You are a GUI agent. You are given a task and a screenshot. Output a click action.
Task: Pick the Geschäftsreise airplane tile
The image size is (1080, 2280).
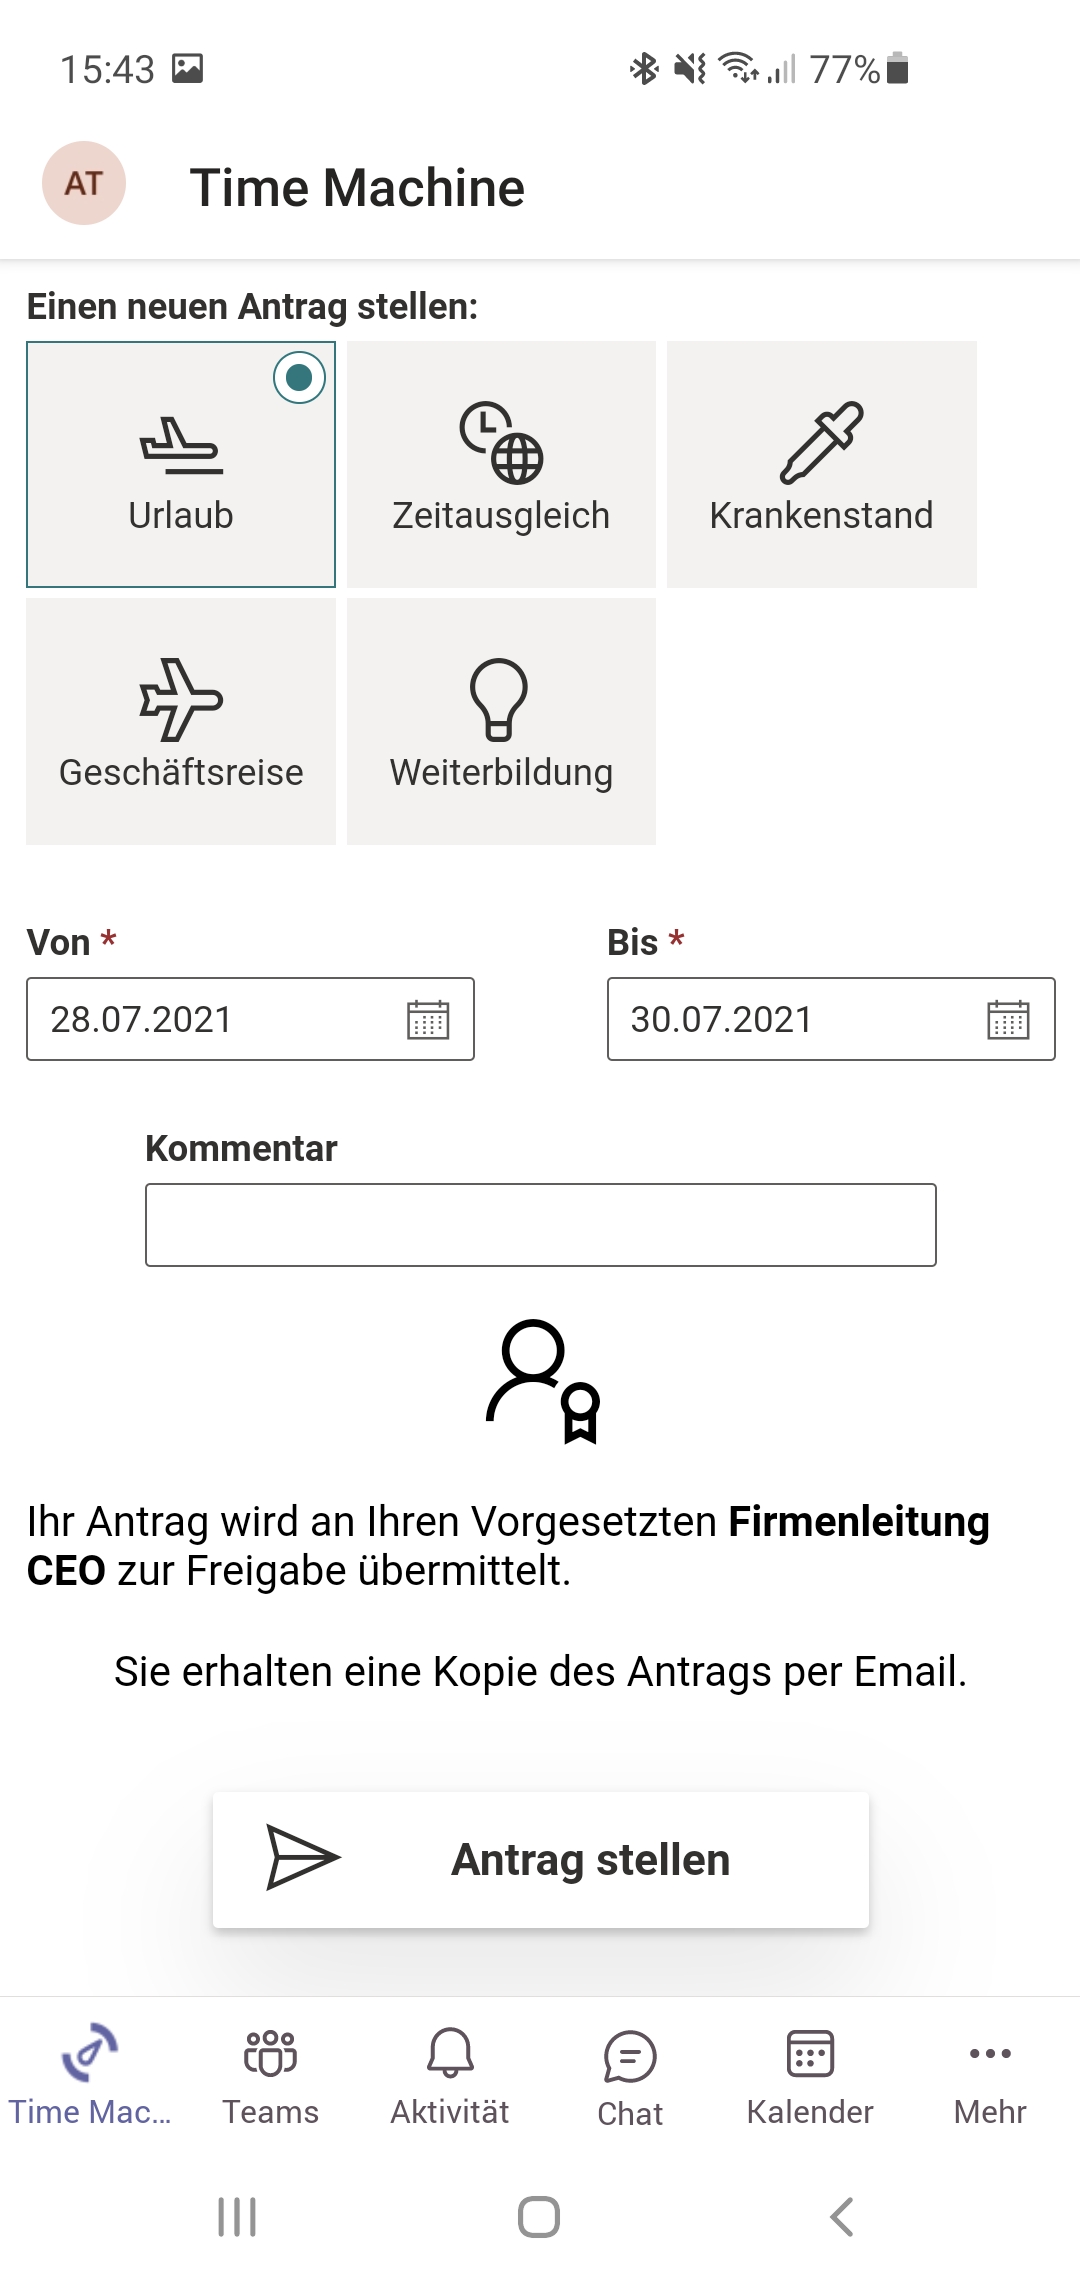click(x=181, y=721)
